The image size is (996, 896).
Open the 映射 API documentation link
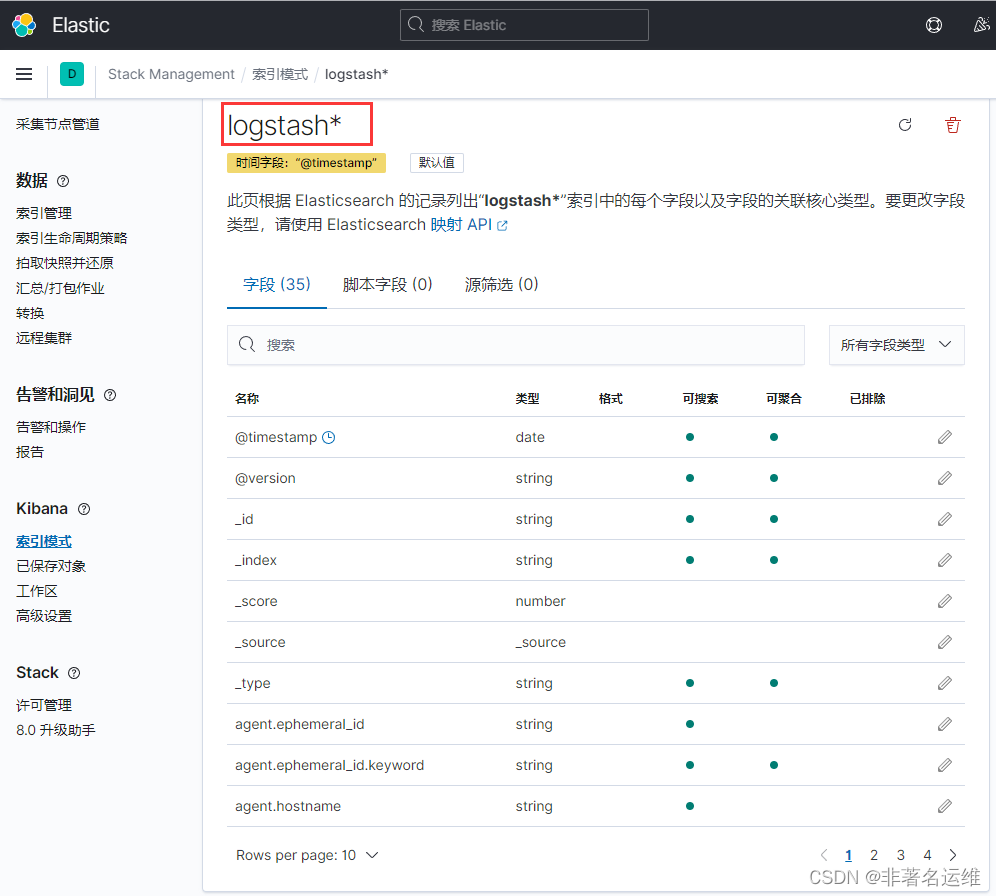(469, 225)
